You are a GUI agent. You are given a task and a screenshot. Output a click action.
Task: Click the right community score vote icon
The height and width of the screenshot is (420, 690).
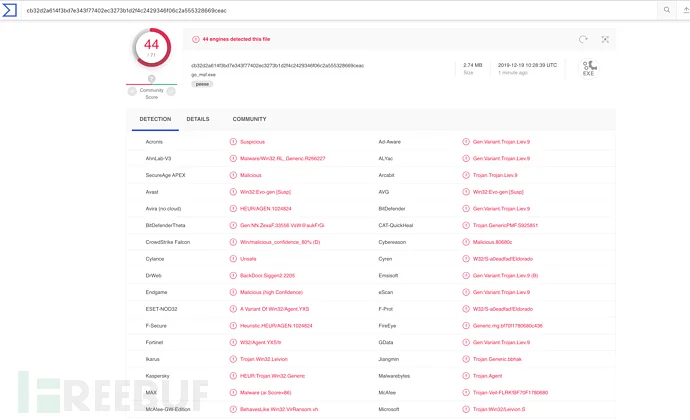pos(171,91)
